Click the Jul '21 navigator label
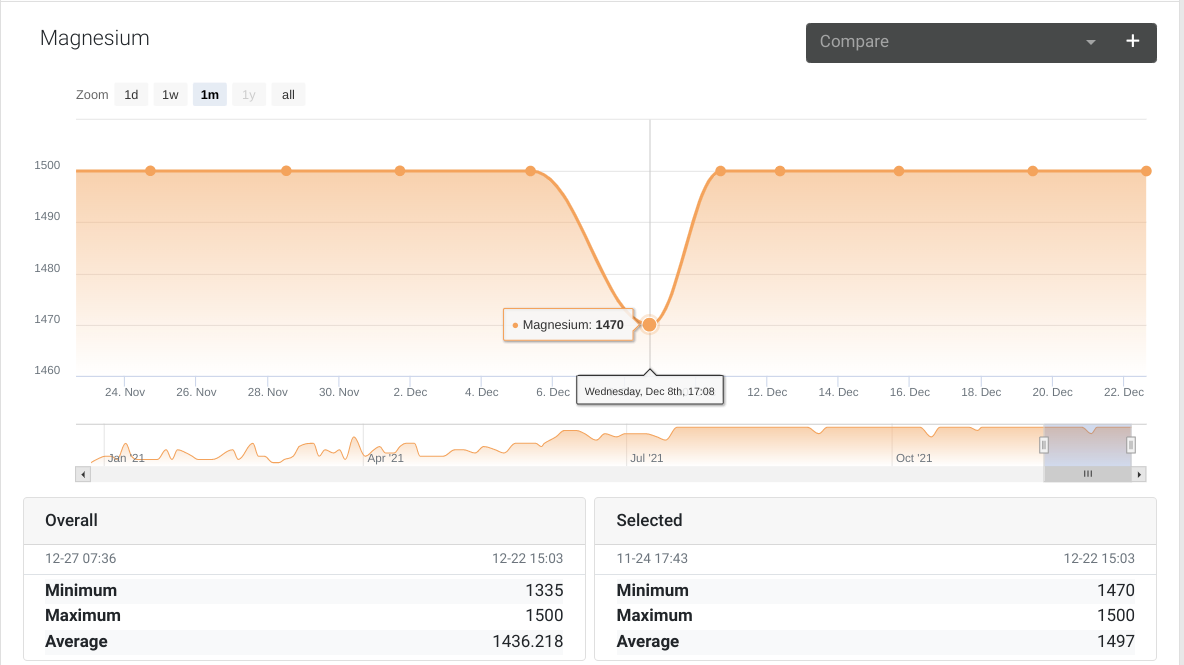Screen dimensions: 1184x665 pyautogui.click(x=646, y=458)
